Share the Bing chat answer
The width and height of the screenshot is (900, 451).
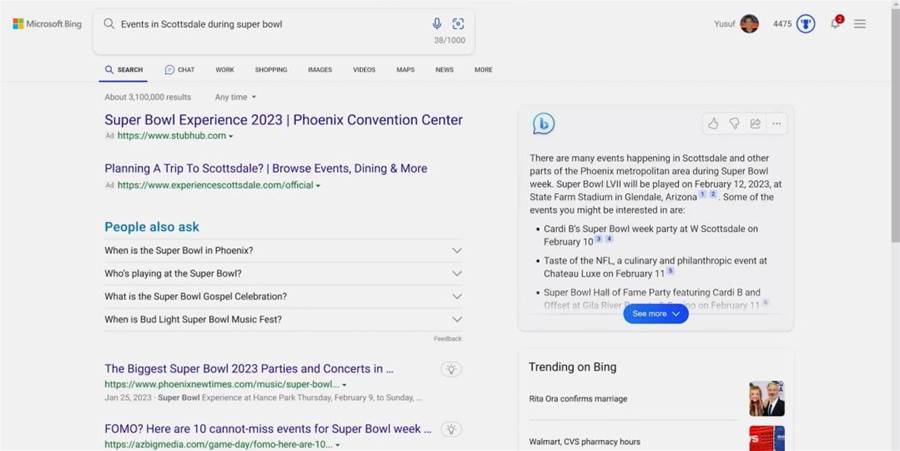click(755, 123)
